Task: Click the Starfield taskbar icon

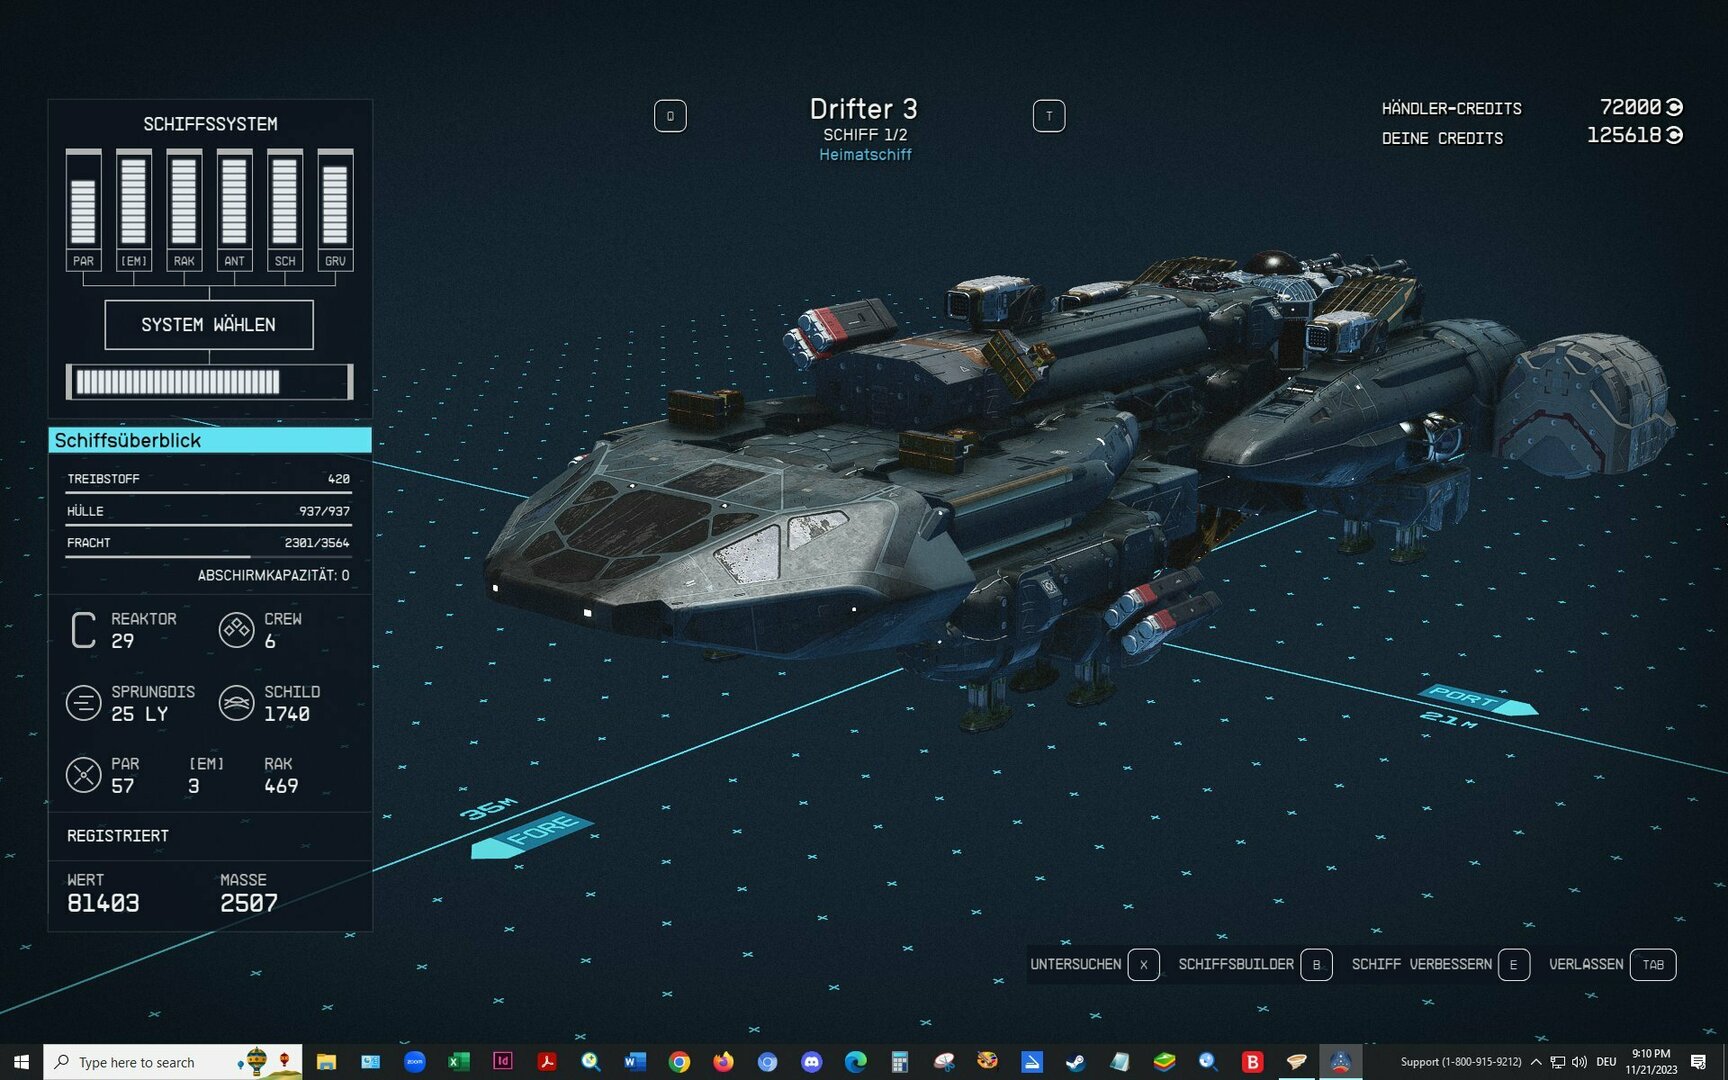Action: tap(1340, 1062)
